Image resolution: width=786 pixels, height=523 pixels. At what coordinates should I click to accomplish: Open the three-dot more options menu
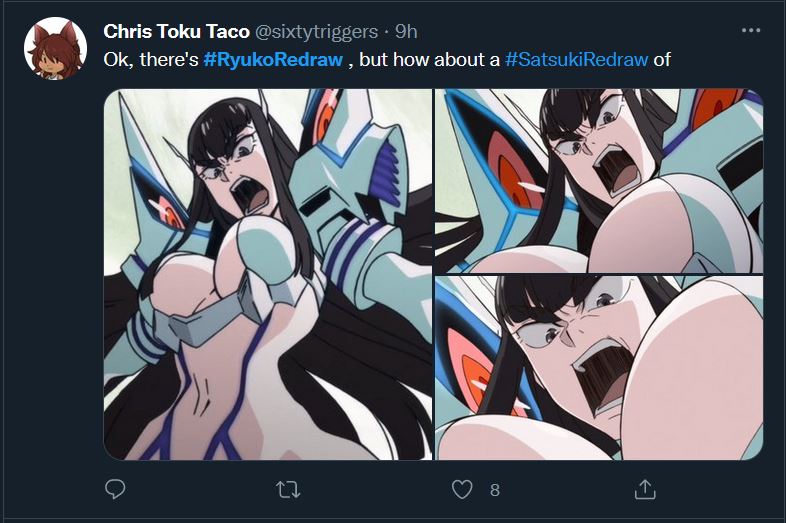(x=750, y=30)
